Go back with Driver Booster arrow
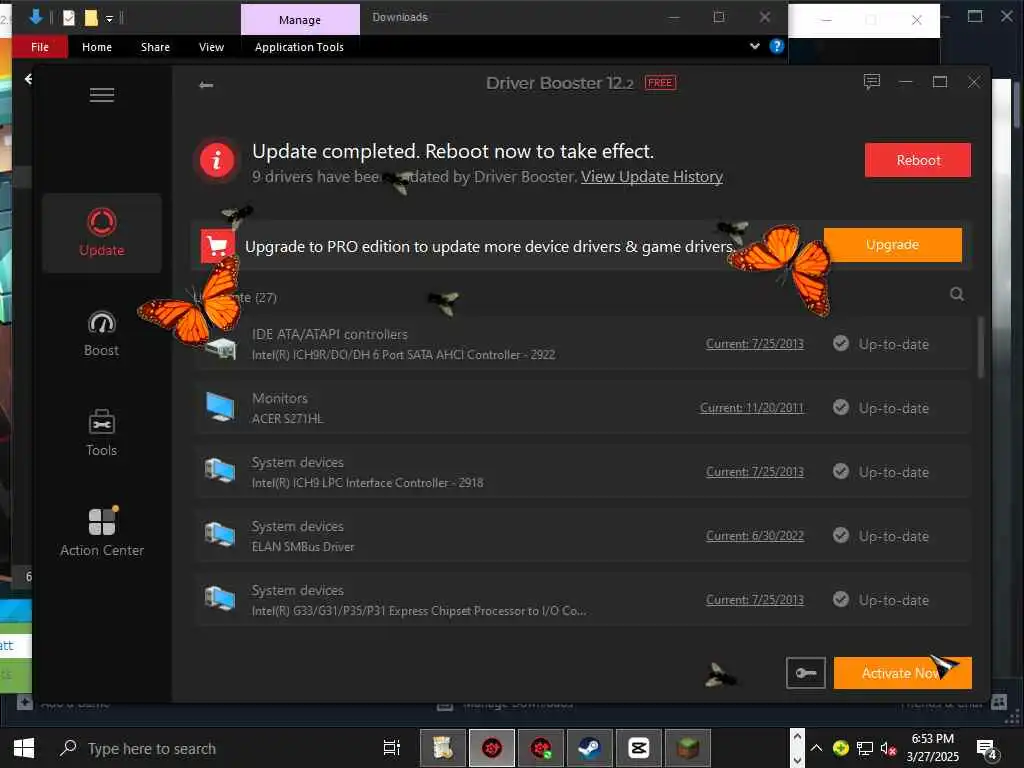Viewport: 1024px width, 768px height. (206, 85)
